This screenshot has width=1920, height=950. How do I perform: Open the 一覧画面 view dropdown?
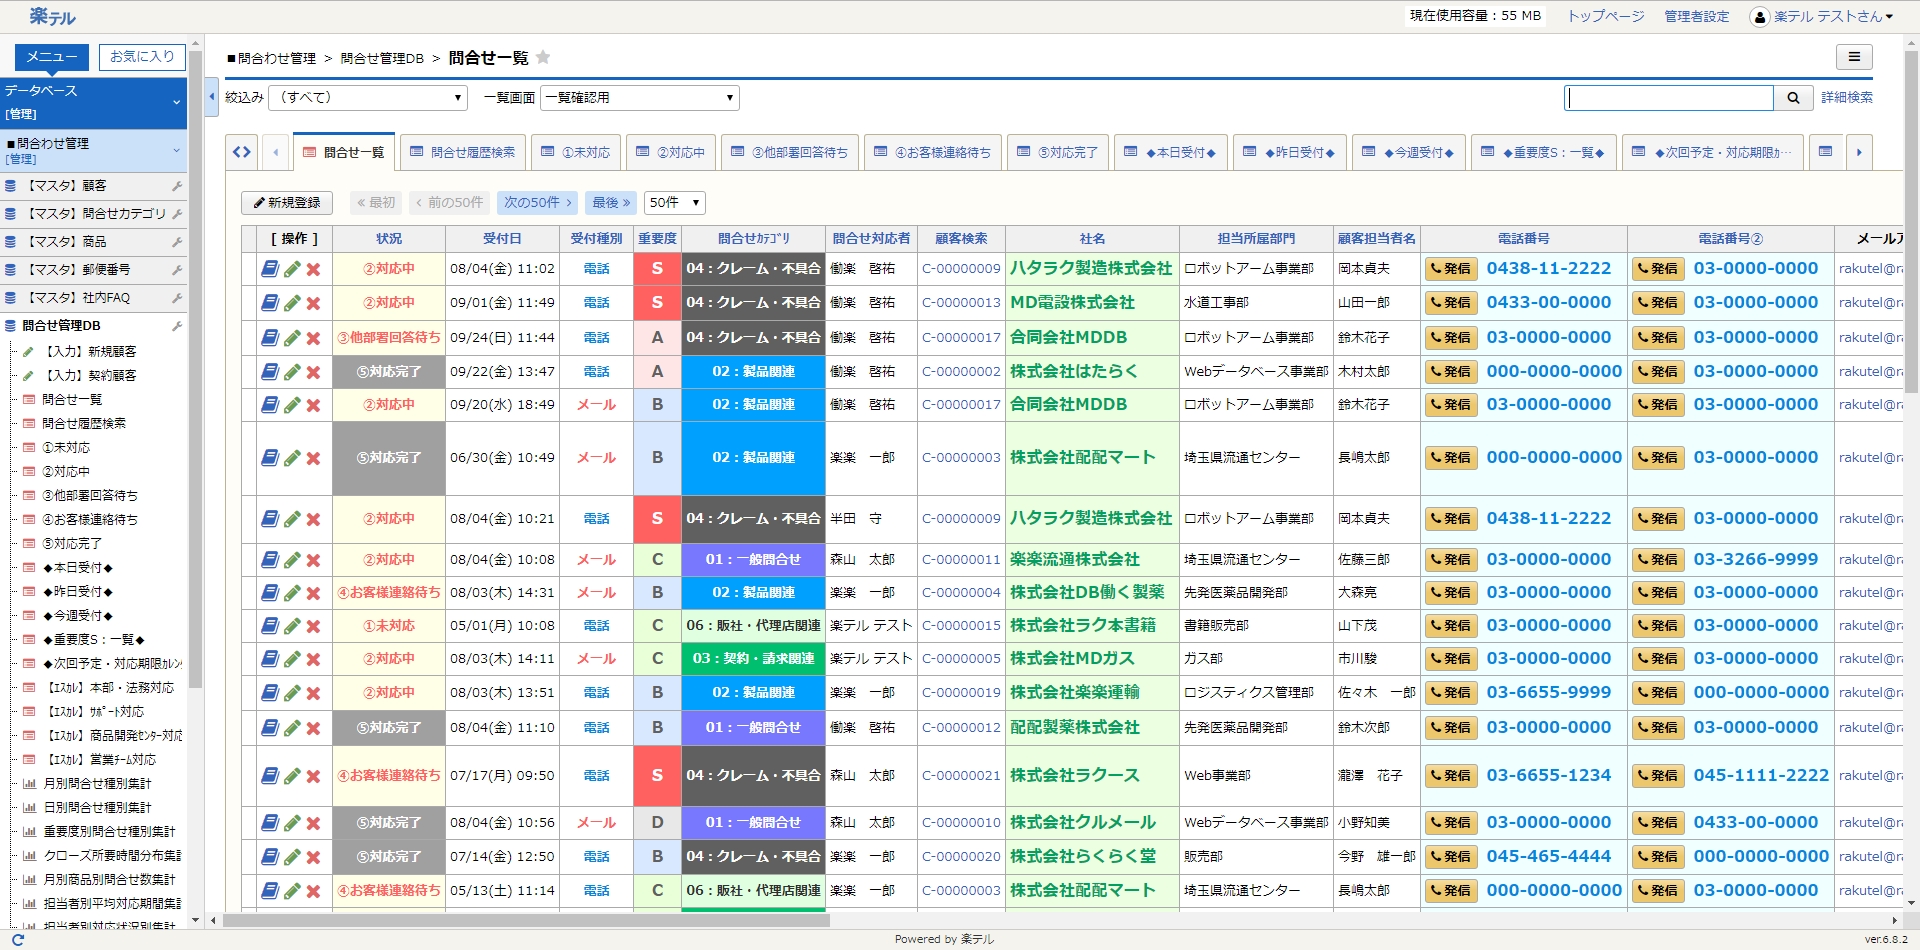click(639, 98)
